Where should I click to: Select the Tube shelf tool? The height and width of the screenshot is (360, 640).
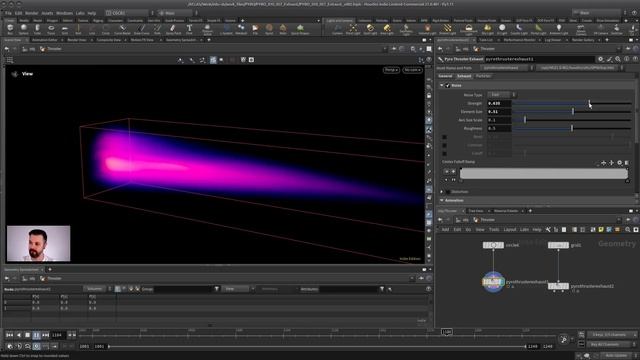(37, 29)
